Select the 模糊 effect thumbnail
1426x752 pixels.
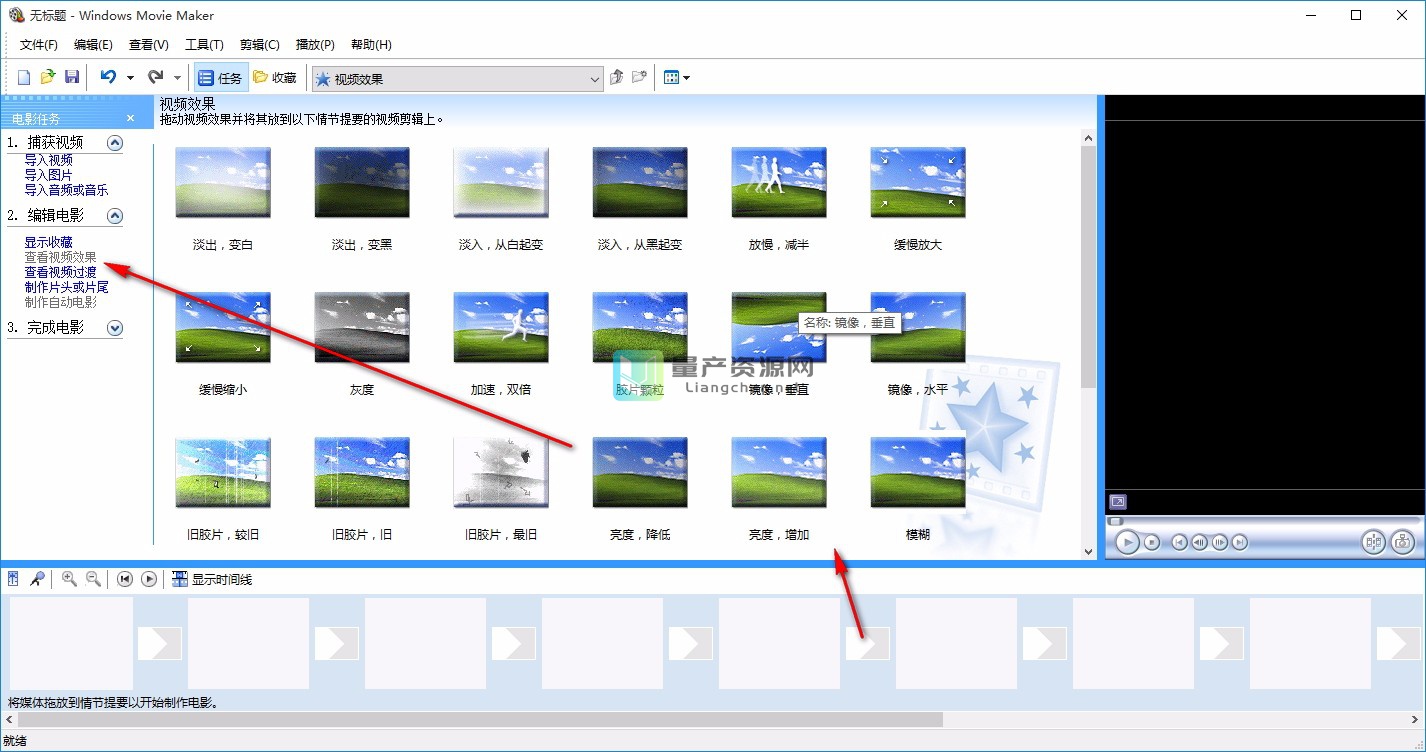(917, 472)
